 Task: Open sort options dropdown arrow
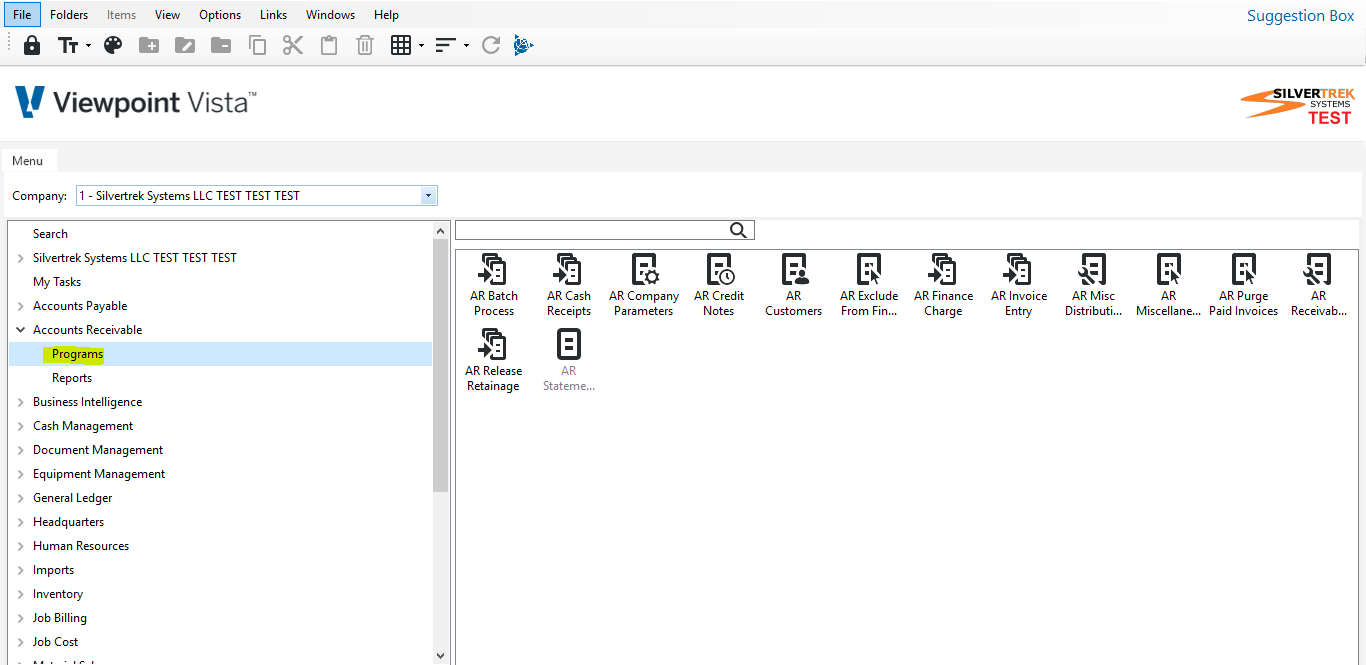(466, 46)
